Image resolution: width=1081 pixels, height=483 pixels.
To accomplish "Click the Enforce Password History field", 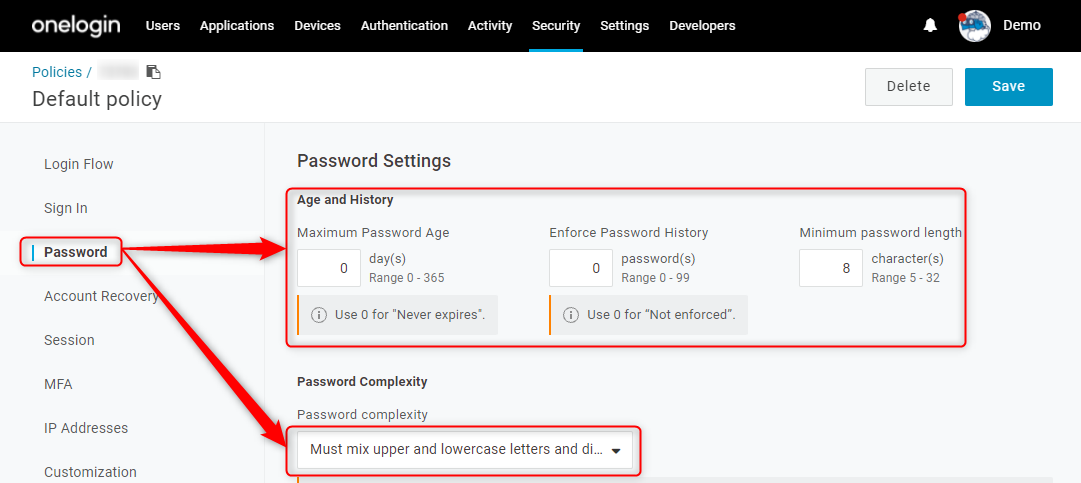I will tap(581, 268).
